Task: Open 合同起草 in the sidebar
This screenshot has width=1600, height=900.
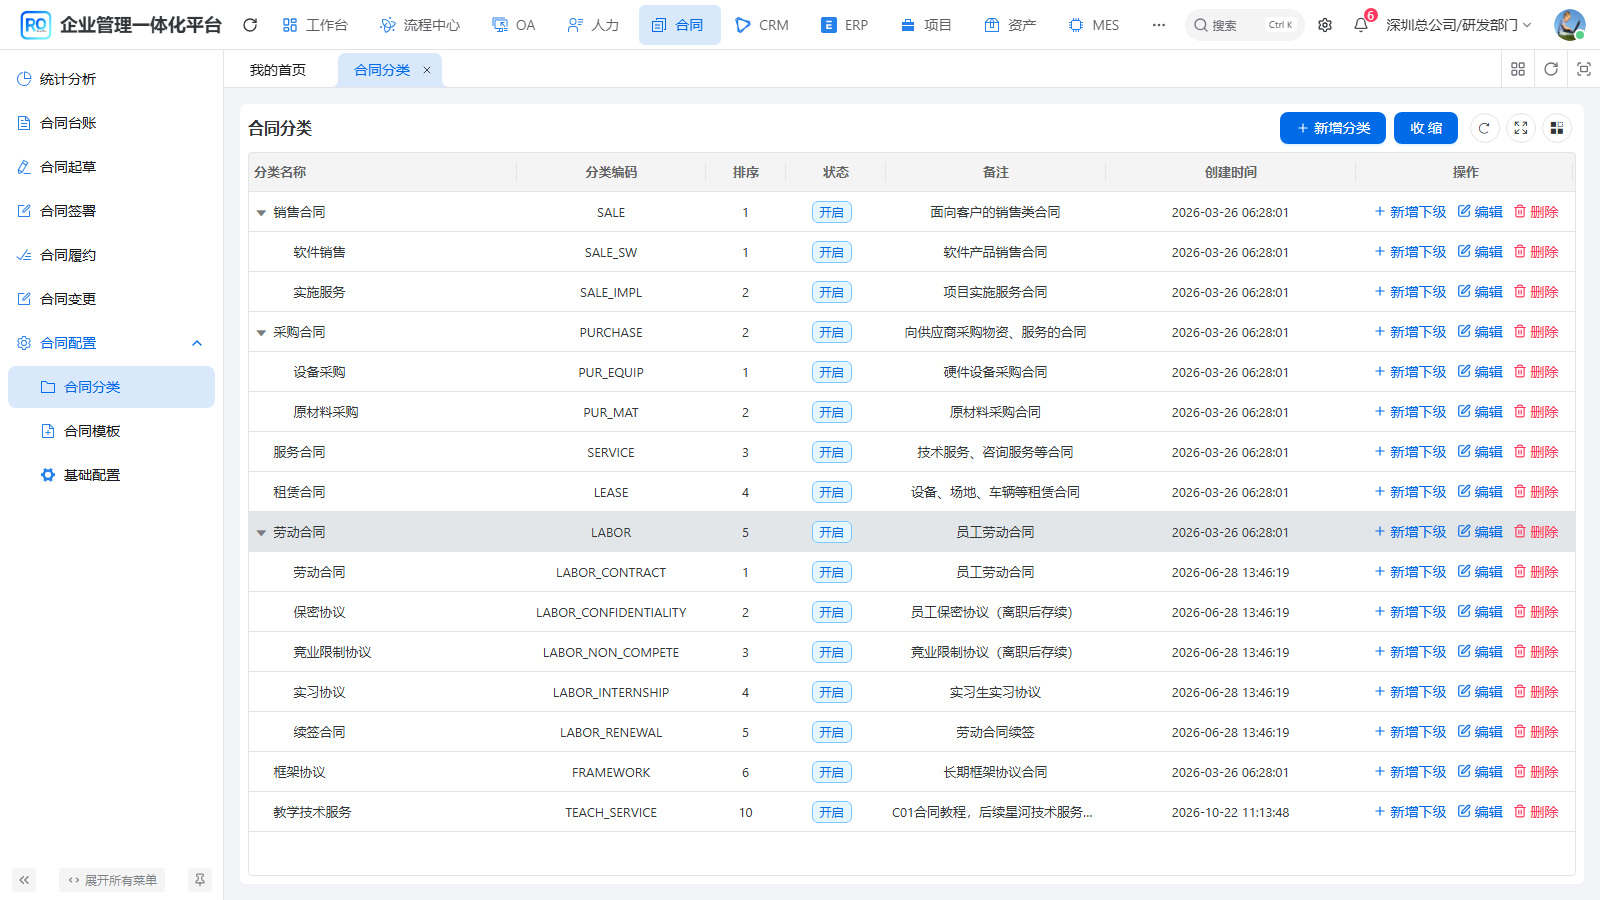Action: 112,167
